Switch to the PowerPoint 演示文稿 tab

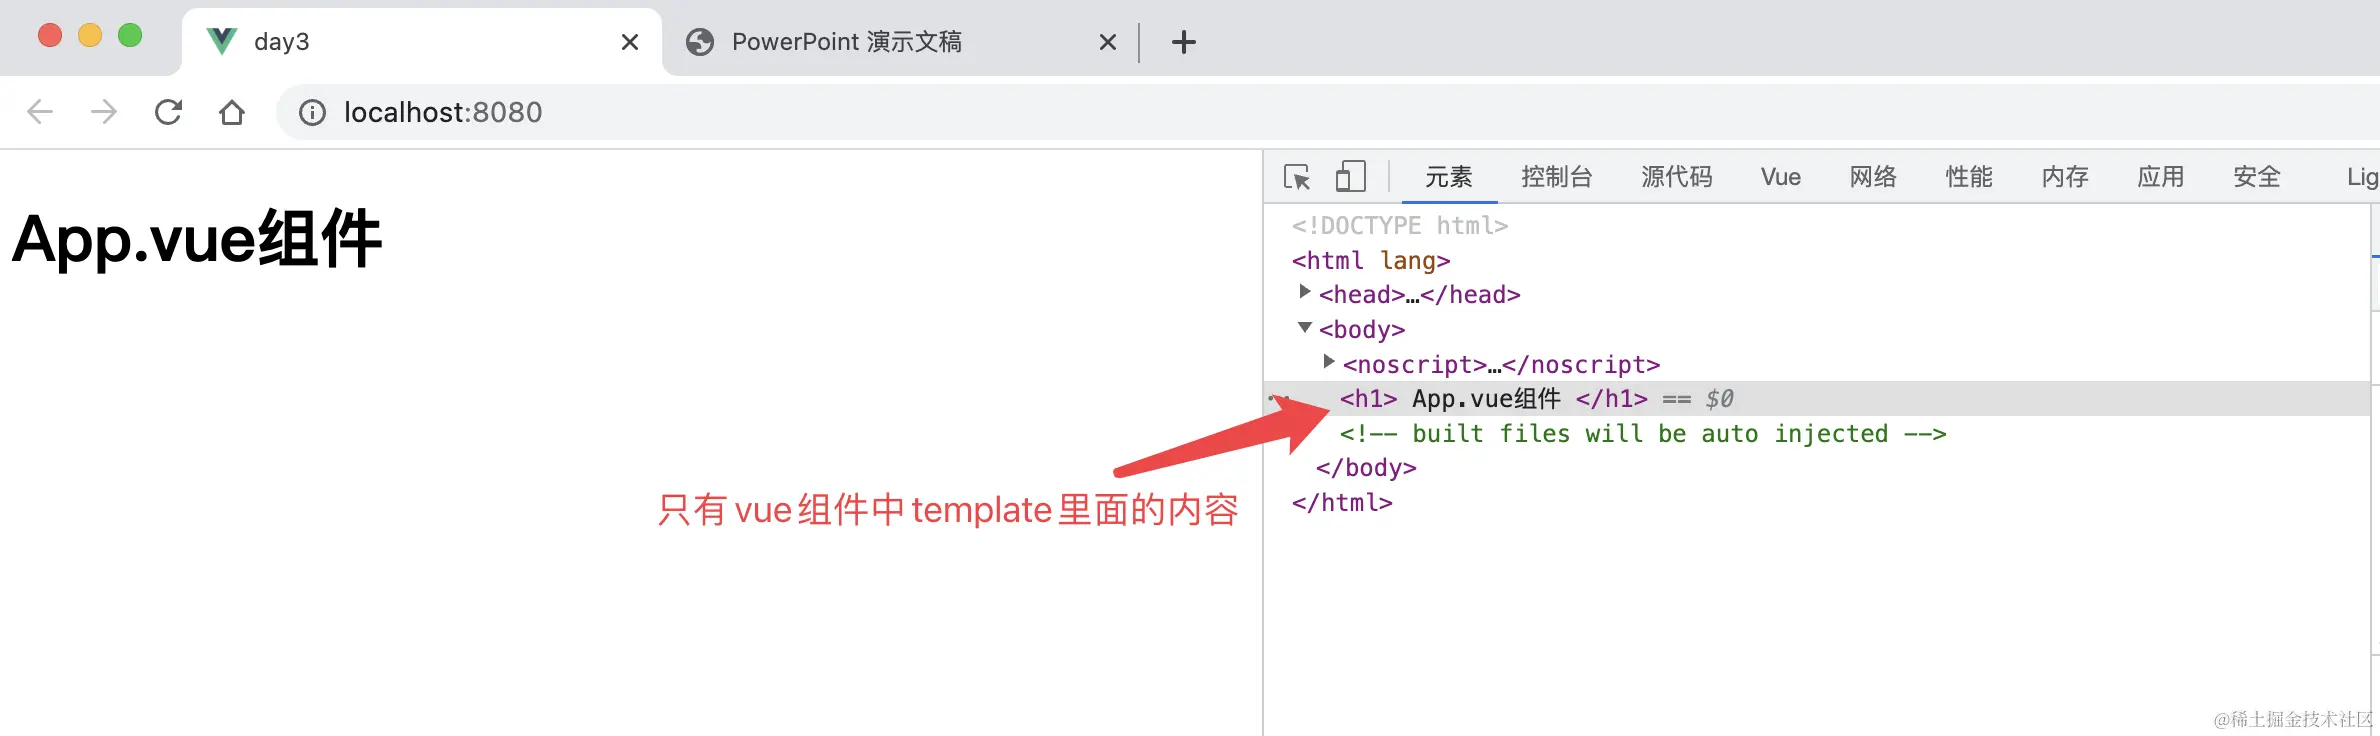tap(900, 42)
